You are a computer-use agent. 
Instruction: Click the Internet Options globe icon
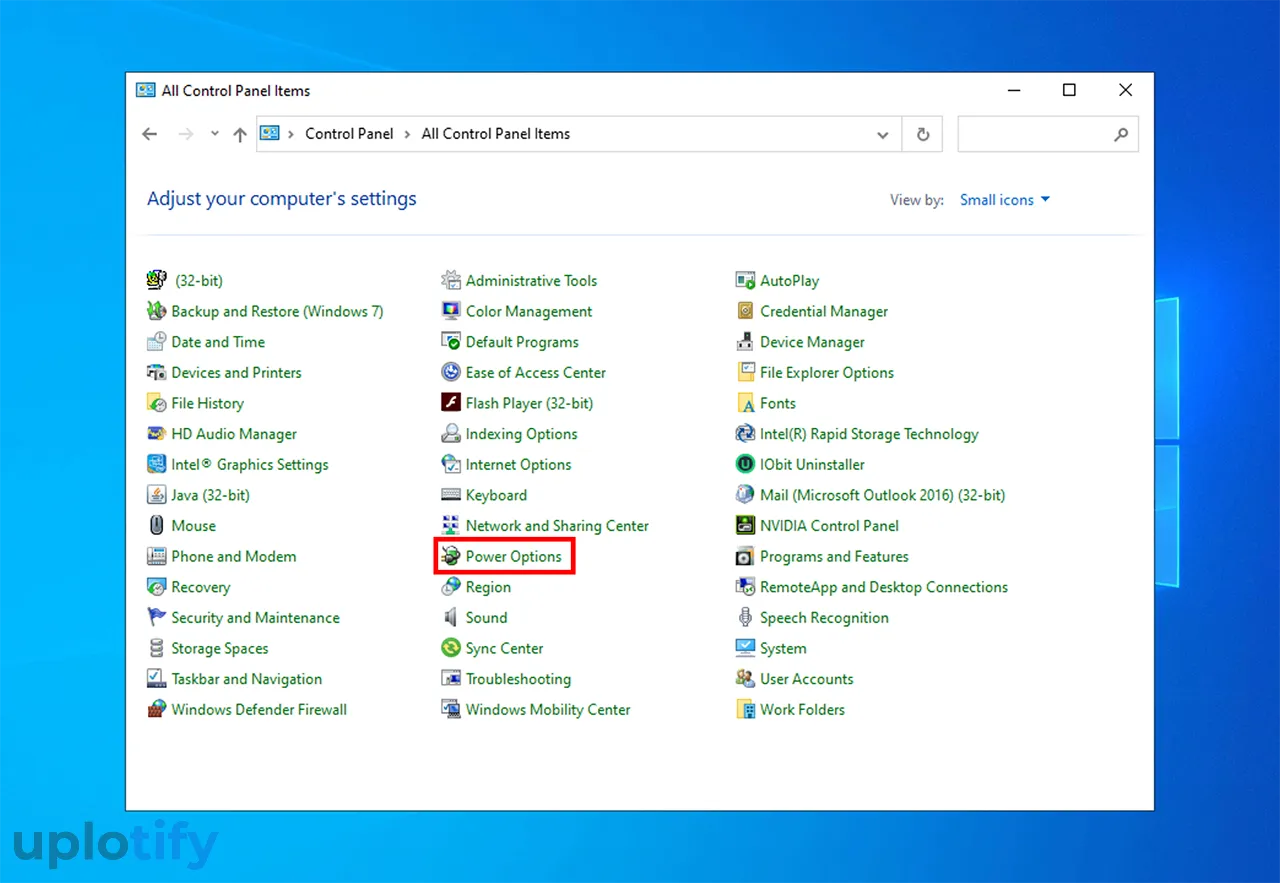pyautogui.click(x=451, y=465)
